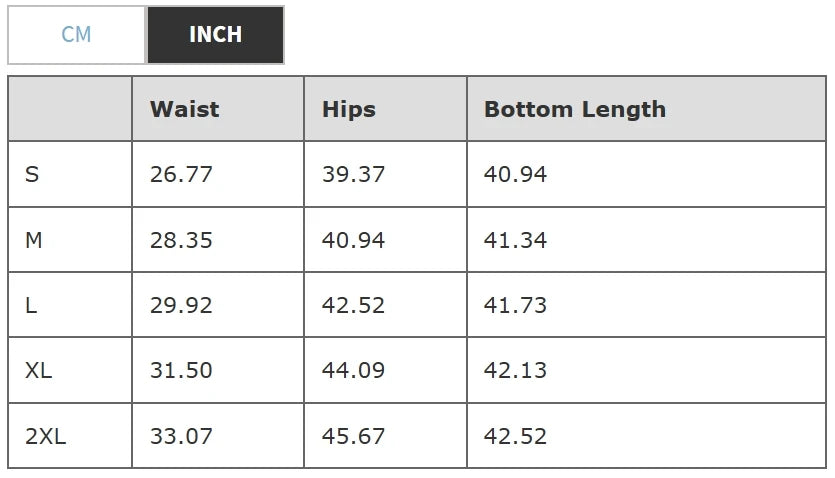Click the Waist column header
The height and width of the screenshot is (478, 835).
184,109
